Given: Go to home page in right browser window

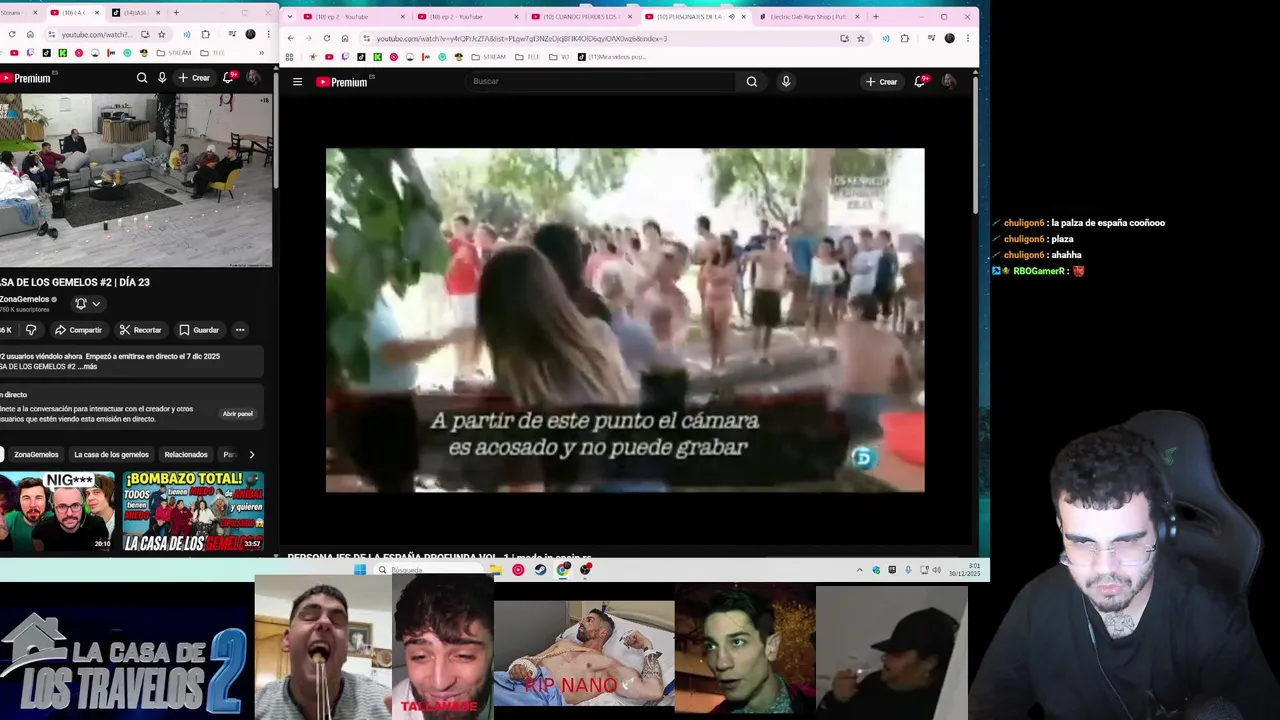Looking at the screenshot, I should click(346, 38).
